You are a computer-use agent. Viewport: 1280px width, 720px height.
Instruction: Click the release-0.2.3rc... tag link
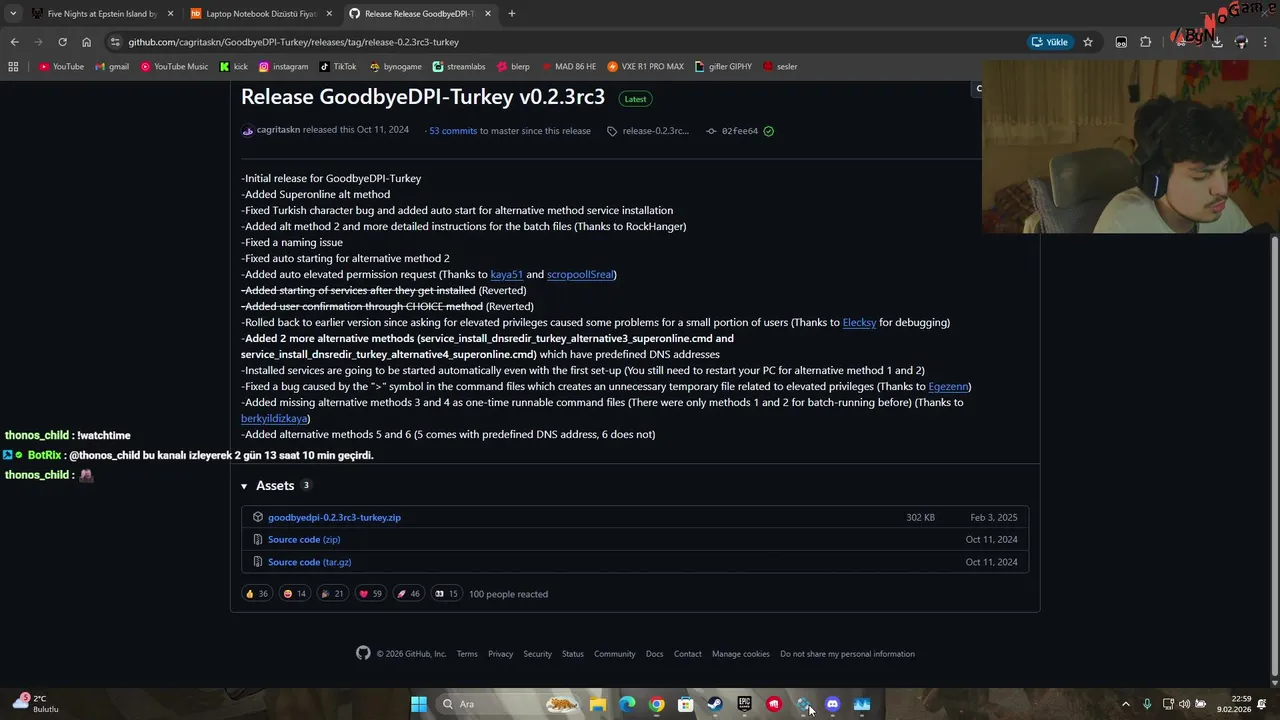point(655,131)
